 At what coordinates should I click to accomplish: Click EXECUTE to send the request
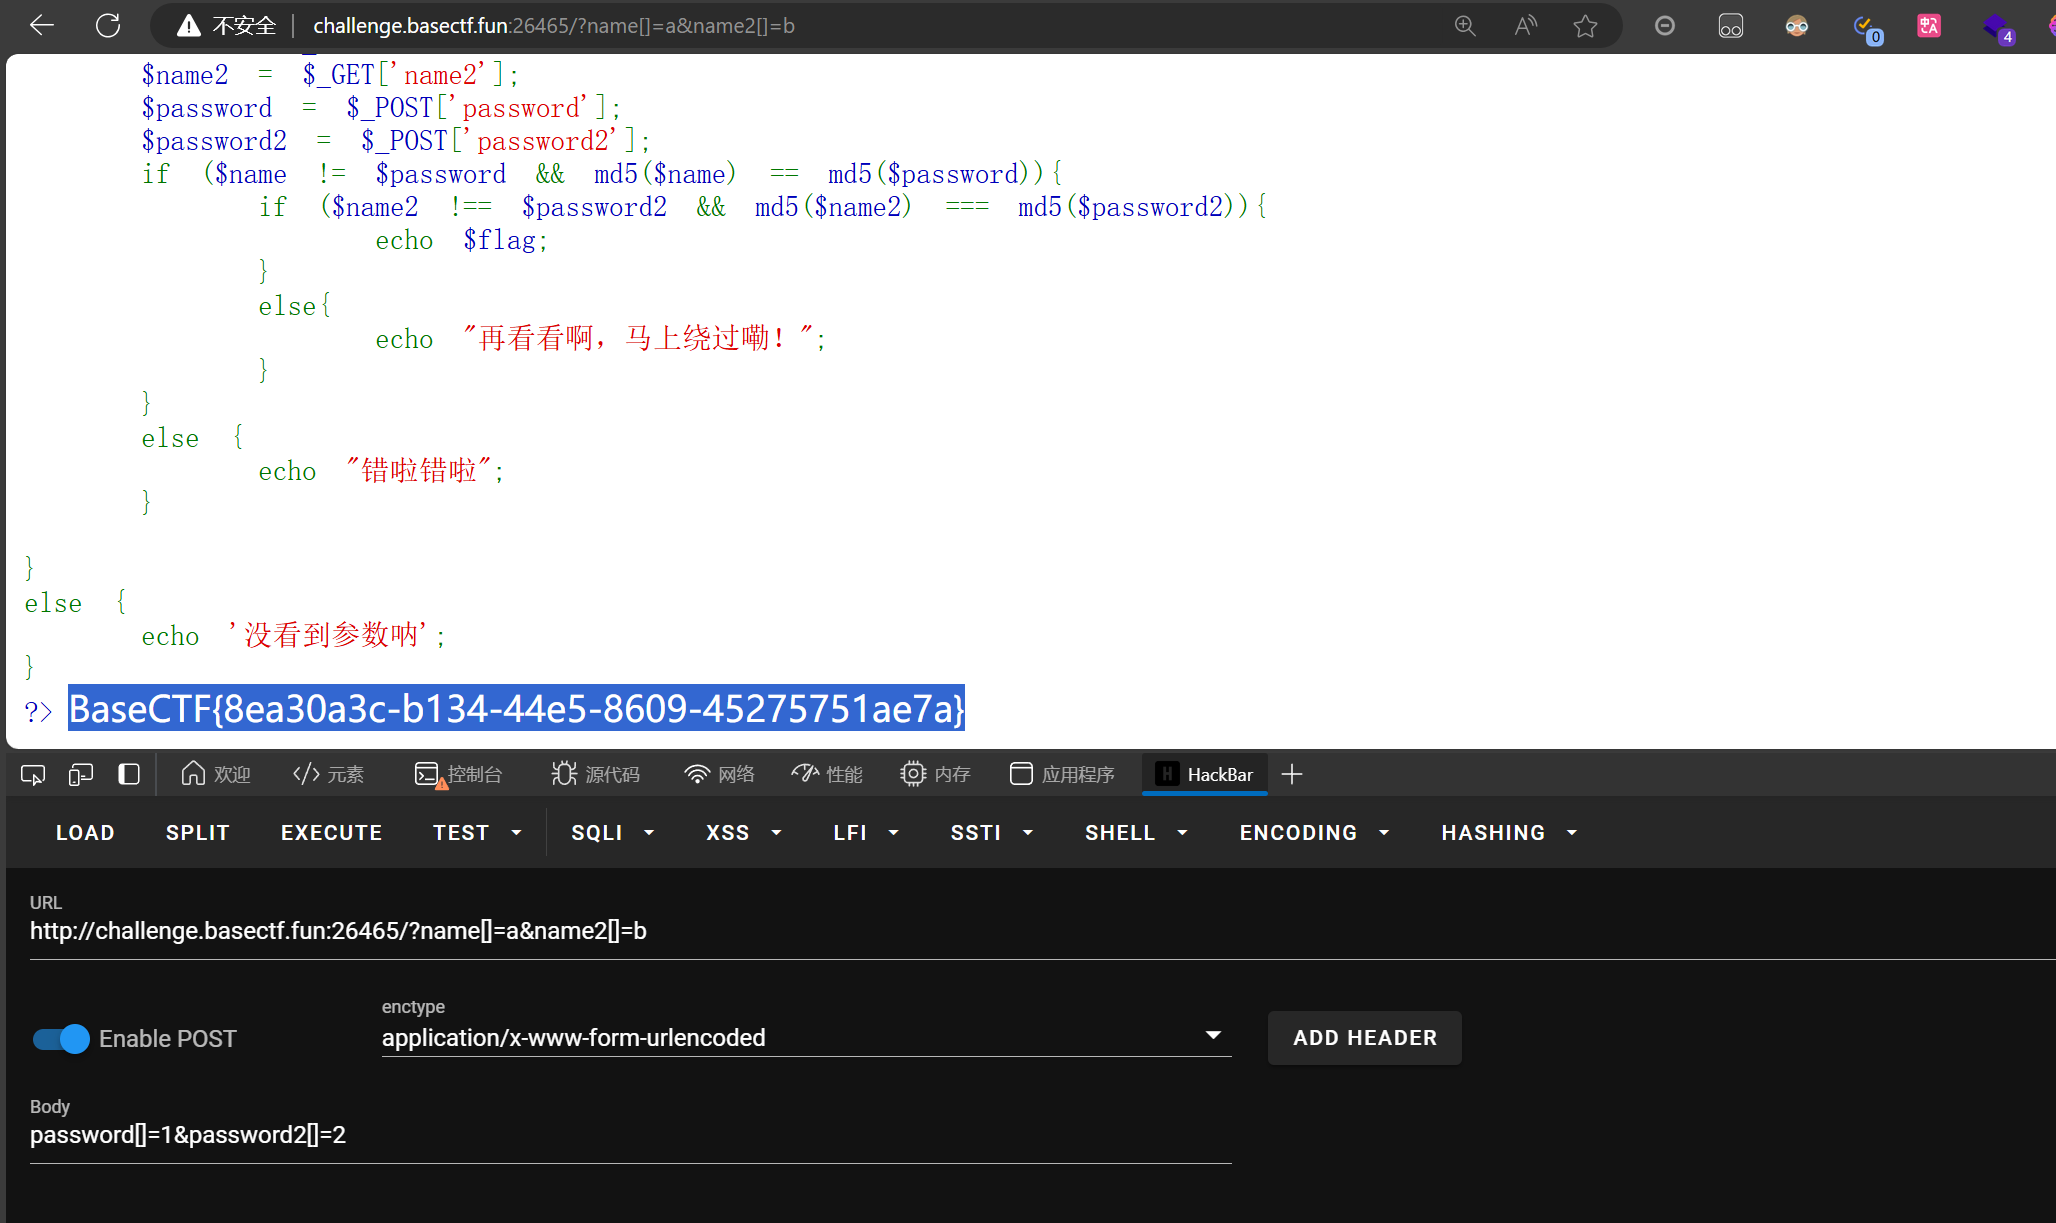[331, 833]
